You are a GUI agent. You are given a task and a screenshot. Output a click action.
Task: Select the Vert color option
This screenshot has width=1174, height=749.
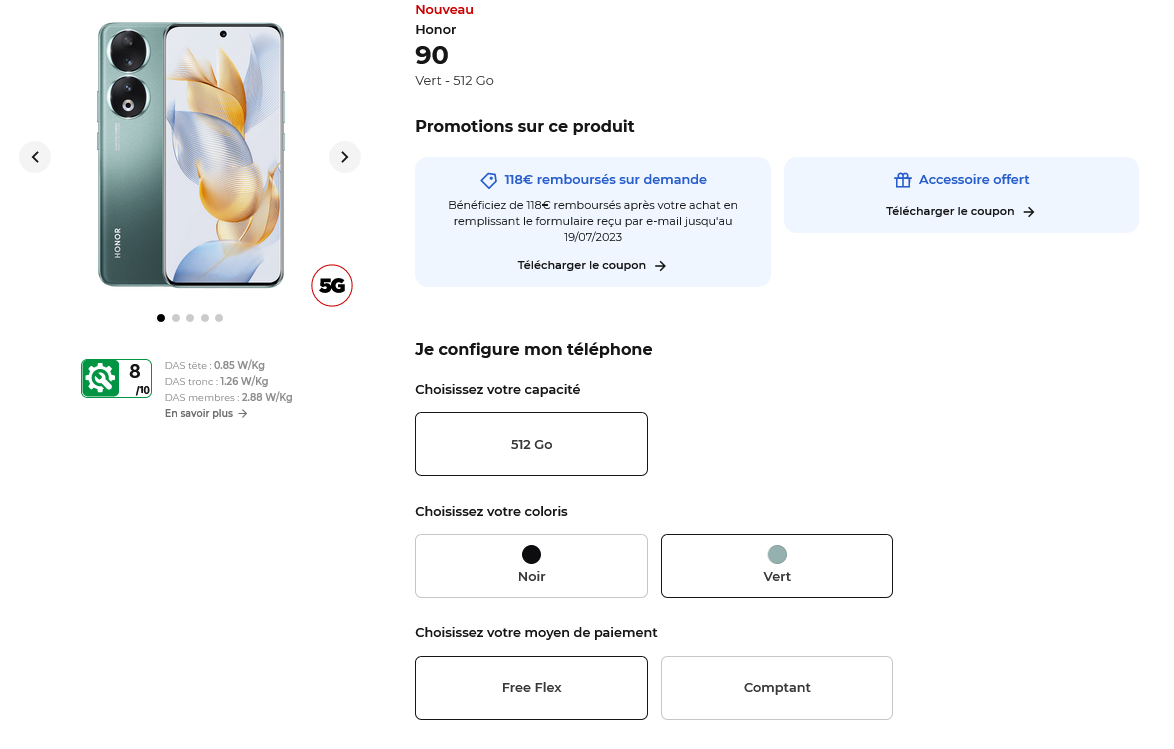point(777,566)
